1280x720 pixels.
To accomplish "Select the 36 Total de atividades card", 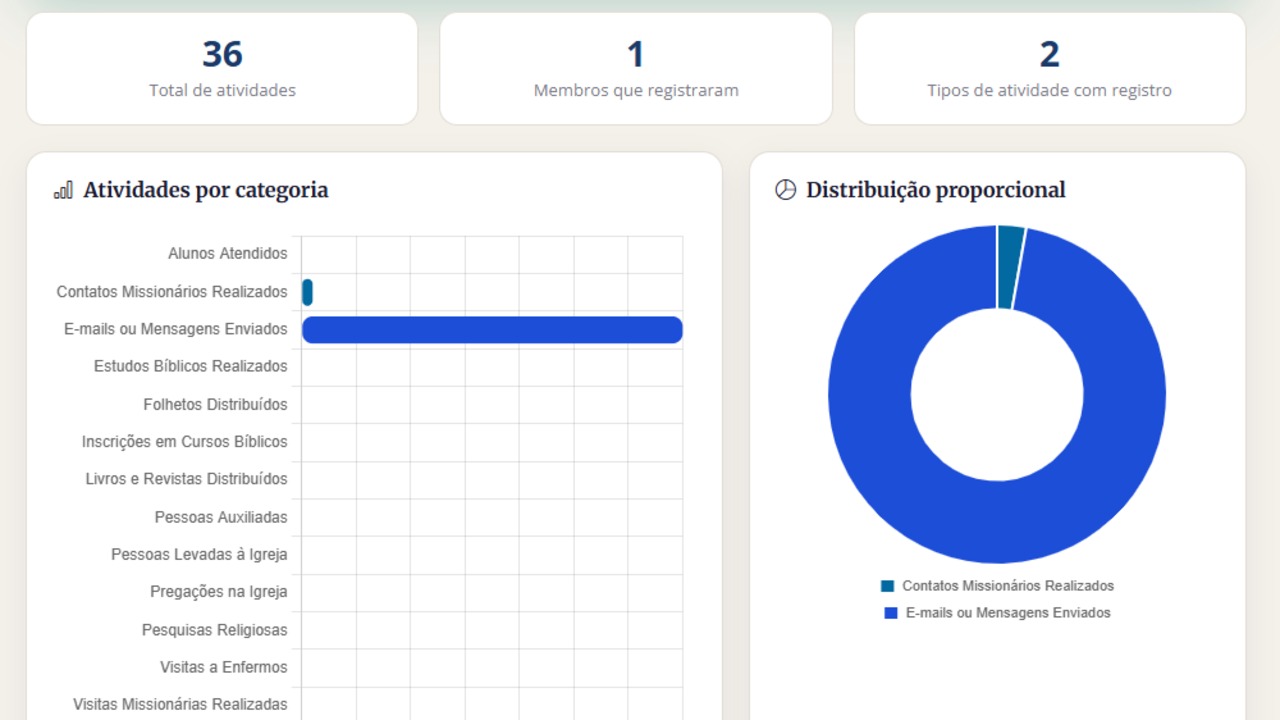I will (x=222, y=69).
